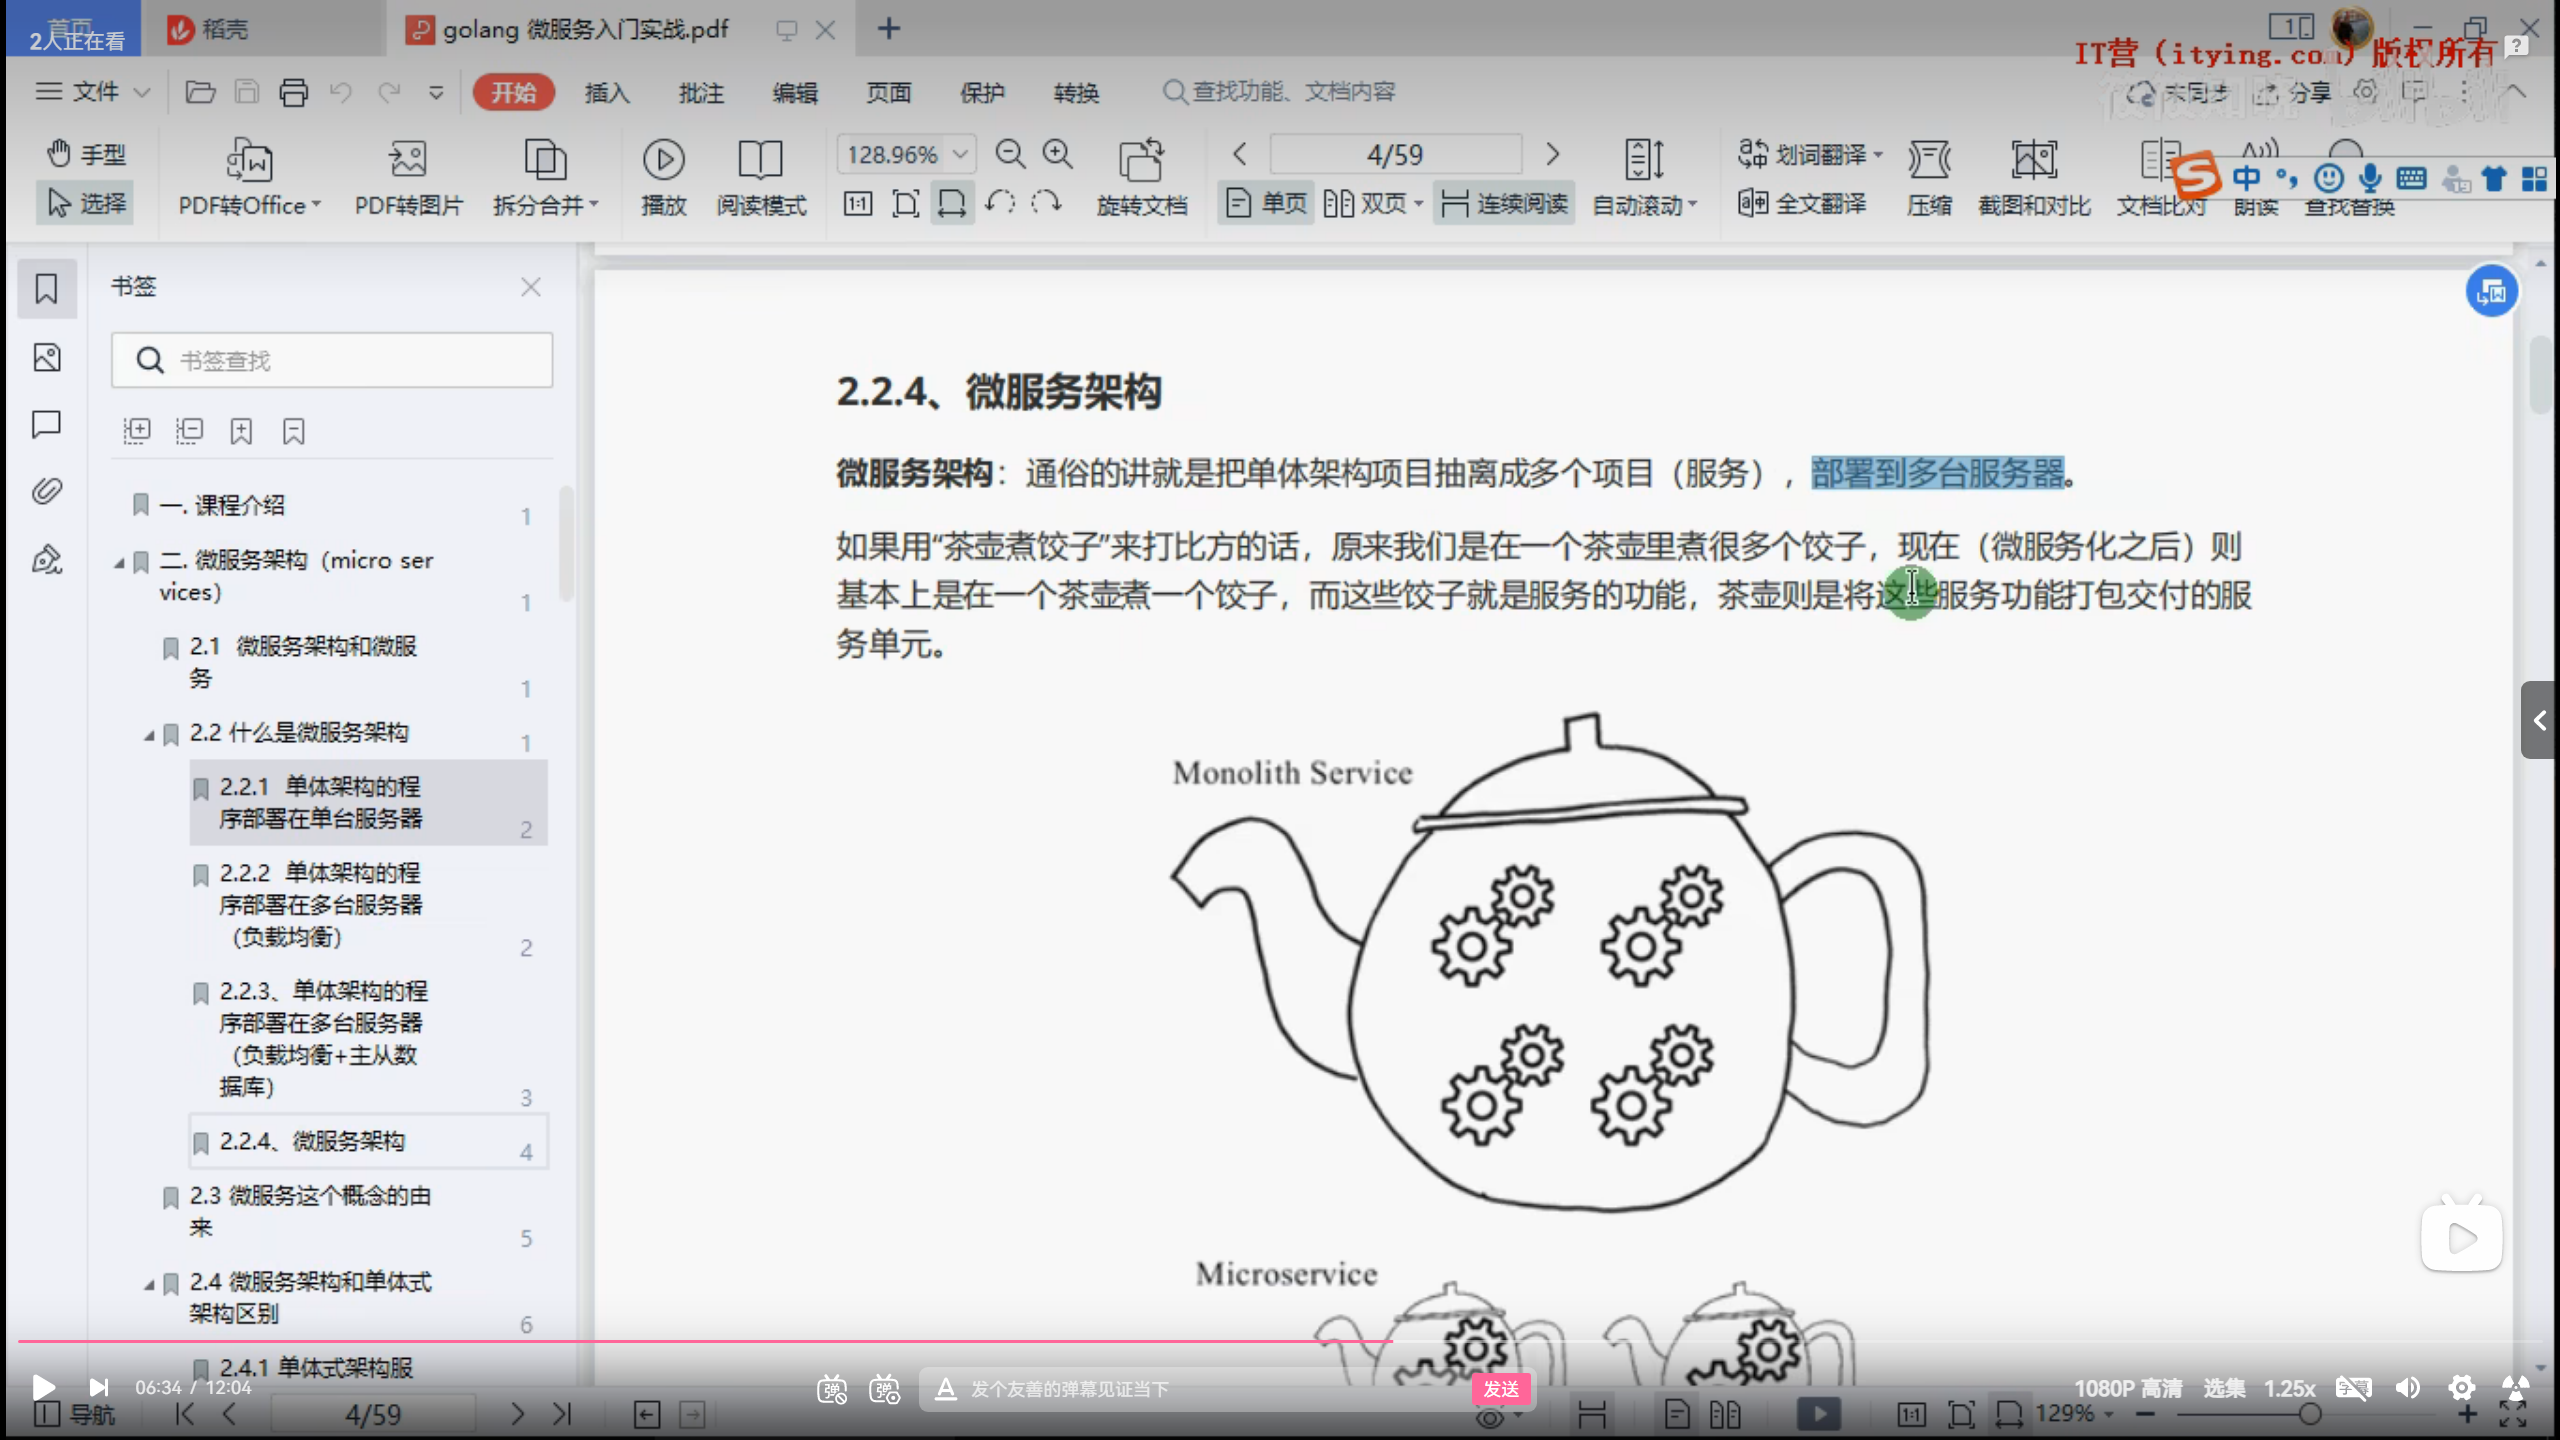Open 自动滚动 auto scroll dropdown
Screen dimensions: 2560x1440
1645,178
